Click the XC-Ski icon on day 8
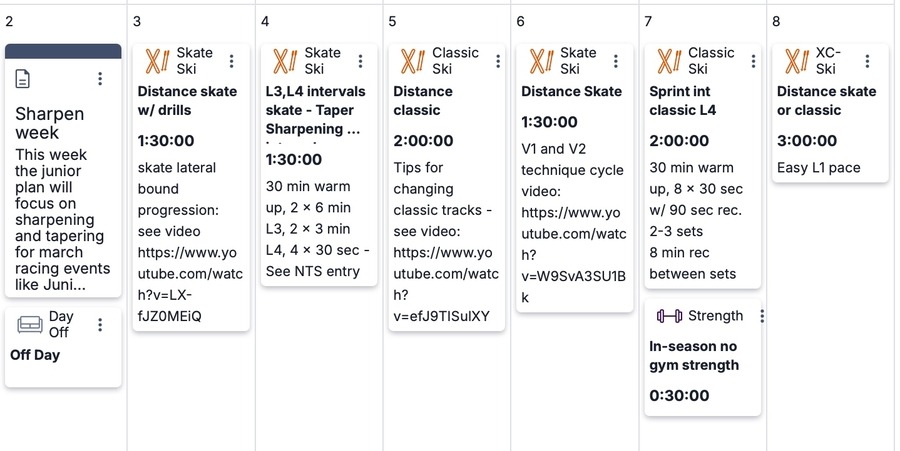The width and height of the screenshot is (900, 451). point(797,61)
